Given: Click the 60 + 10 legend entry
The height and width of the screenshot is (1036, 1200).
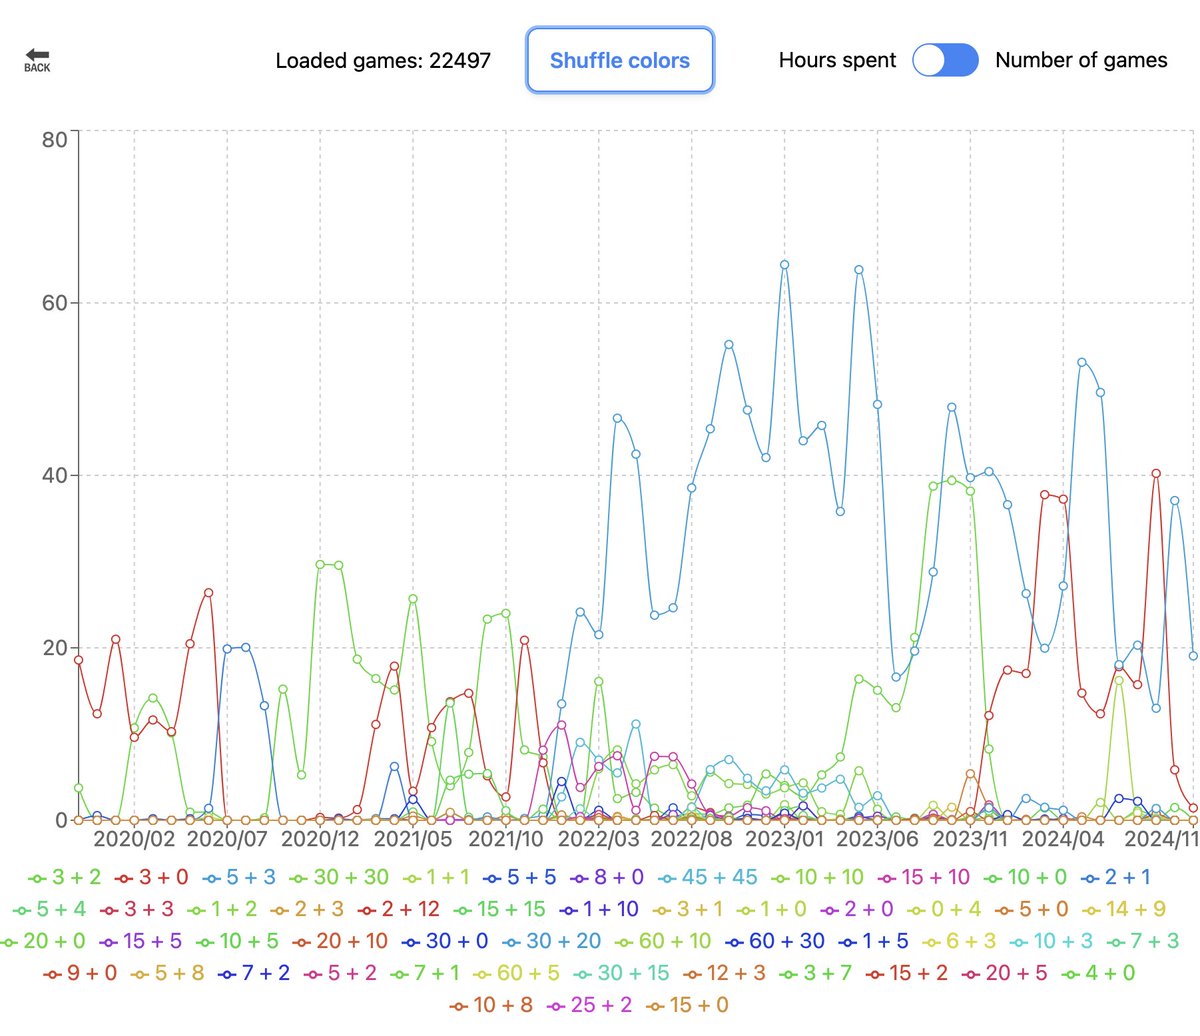Looking at the screenshot, I should tap(663, 941).
